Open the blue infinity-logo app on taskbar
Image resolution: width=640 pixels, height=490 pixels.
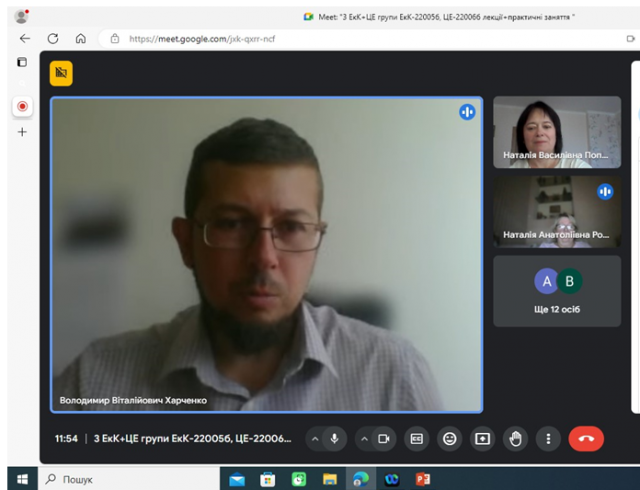tap(392, 479)
